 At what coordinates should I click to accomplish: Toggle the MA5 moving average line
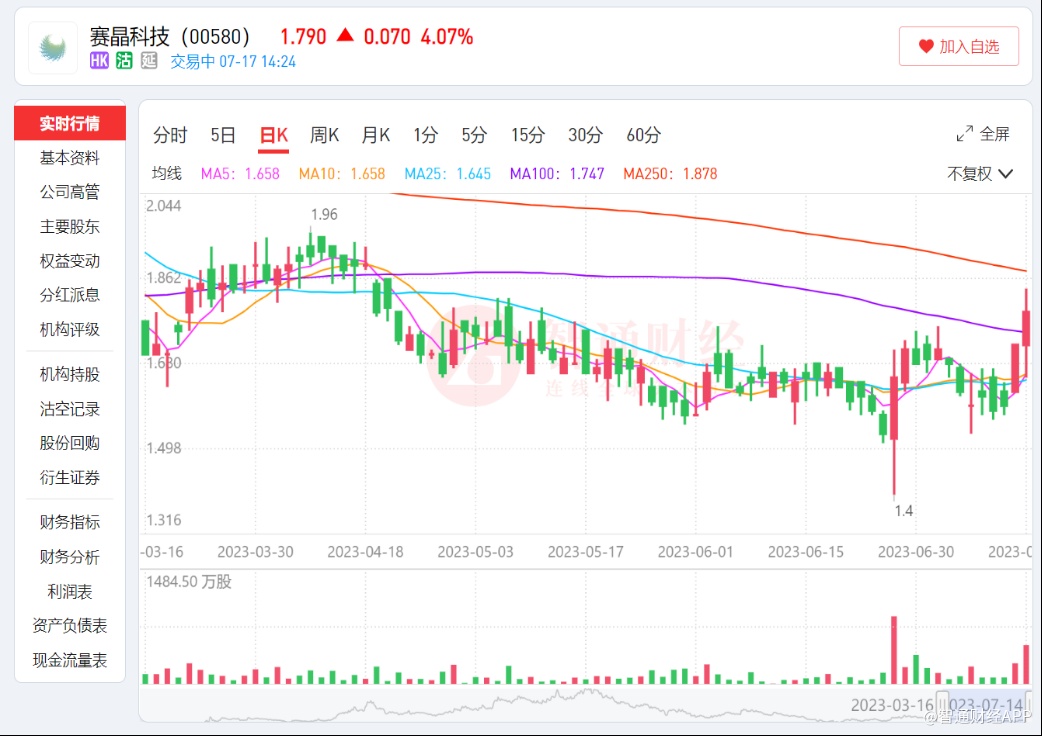[240, 173]
